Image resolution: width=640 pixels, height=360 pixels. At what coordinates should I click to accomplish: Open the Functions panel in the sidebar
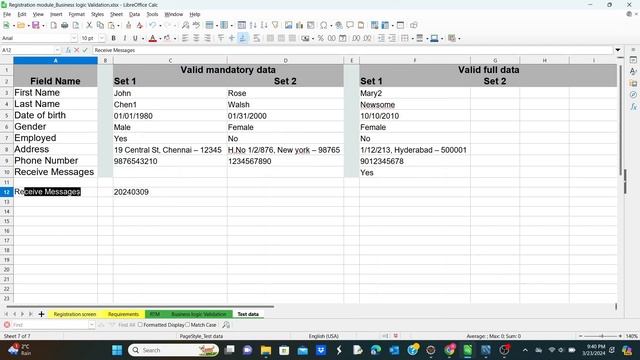633,107
